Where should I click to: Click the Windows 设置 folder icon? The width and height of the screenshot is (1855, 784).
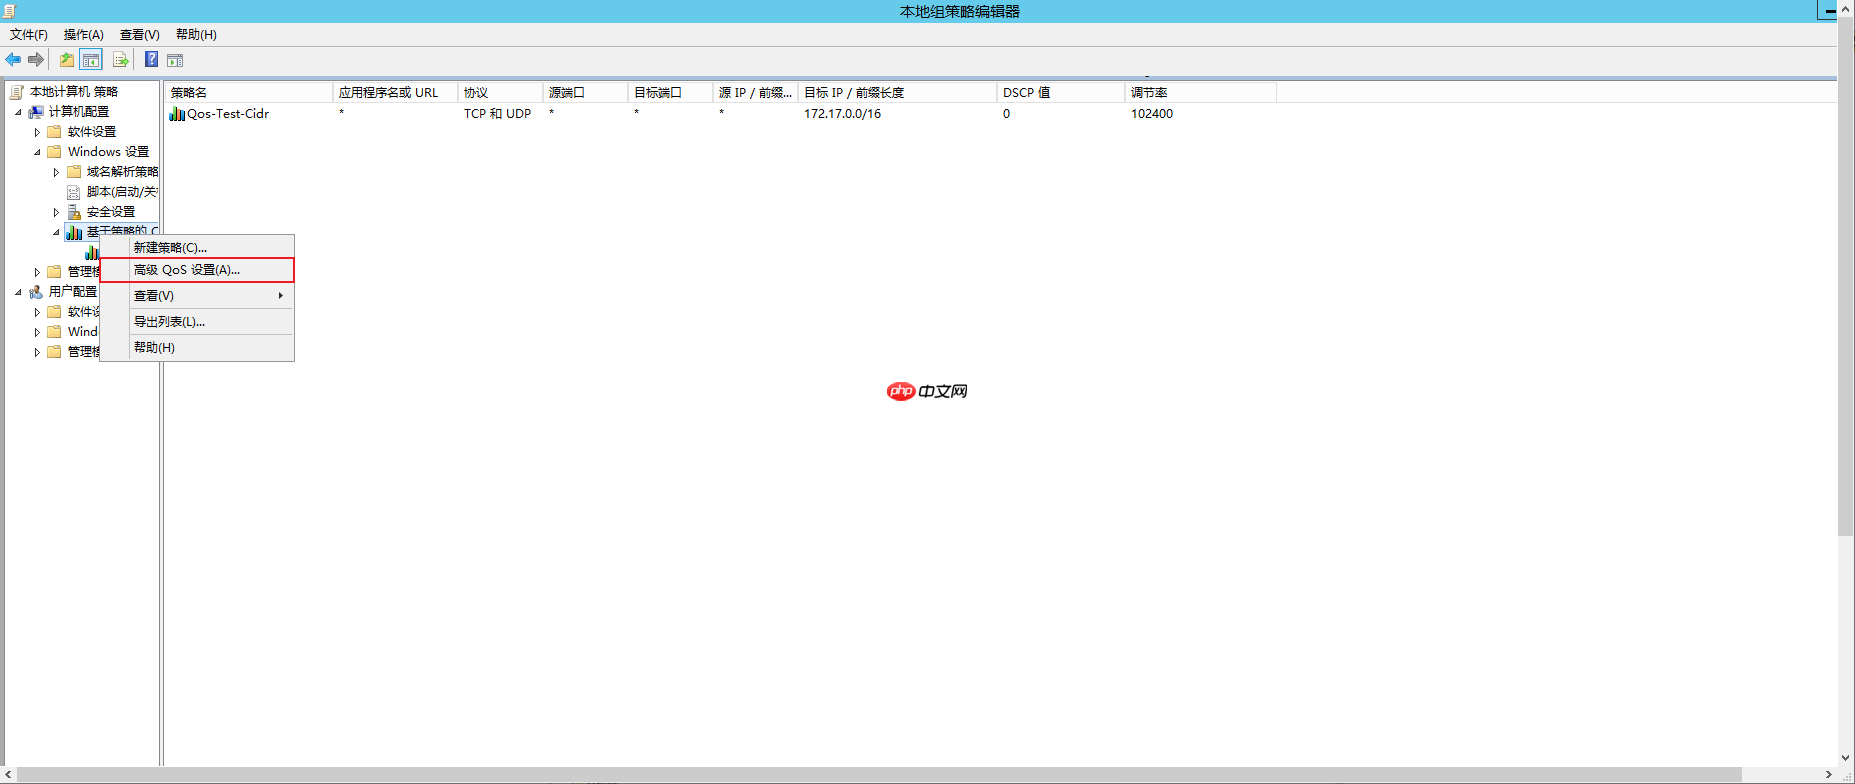55,152
